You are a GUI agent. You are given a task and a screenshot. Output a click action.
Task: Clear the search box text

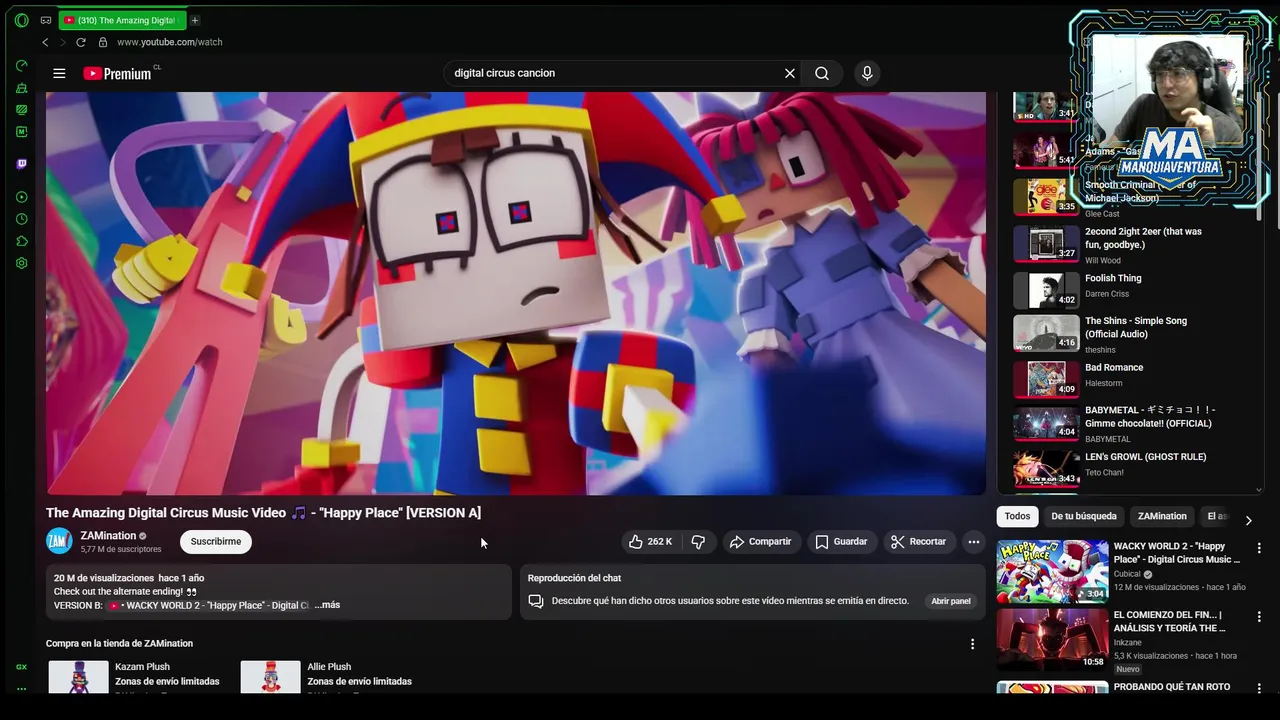pos(790,73)
